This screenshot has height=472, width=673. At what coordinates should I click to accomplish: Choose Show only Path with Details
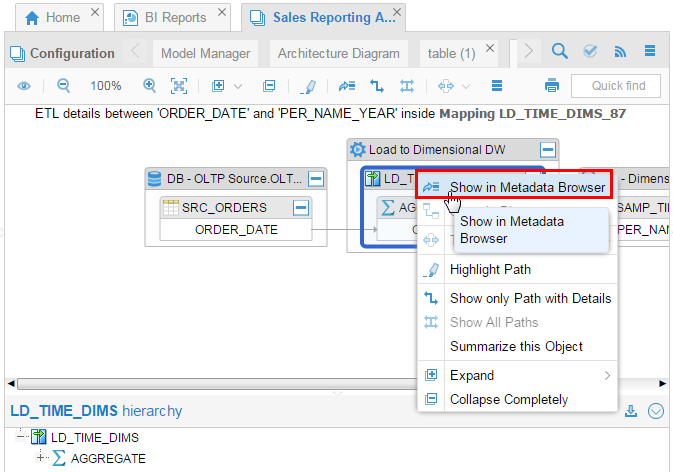(x=518, y=298)
